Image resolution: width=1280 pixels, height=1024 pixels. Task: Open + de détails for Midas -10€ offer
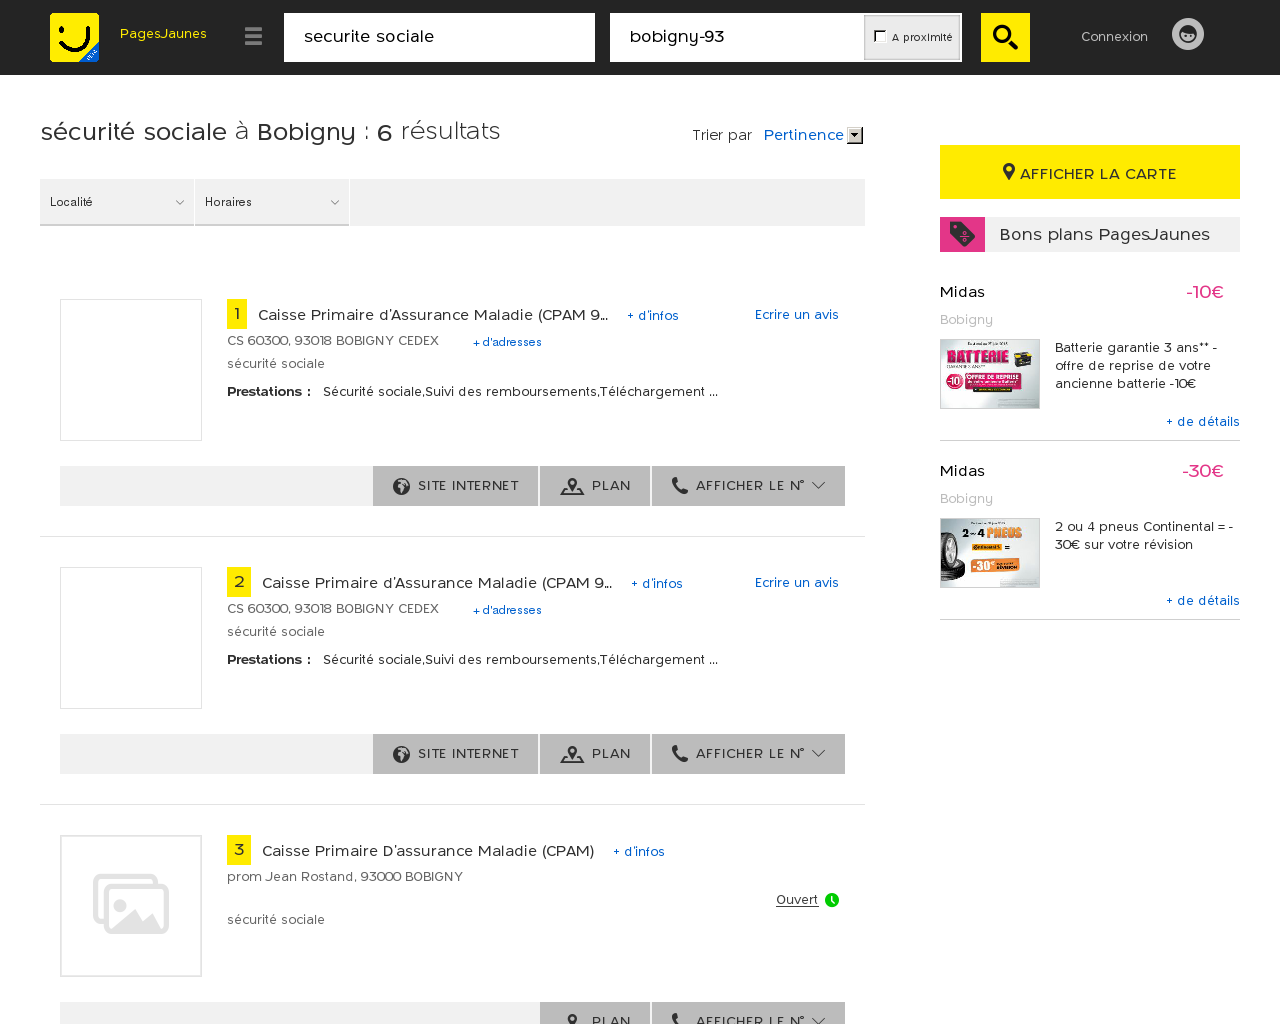click(x=1203, y=422)
